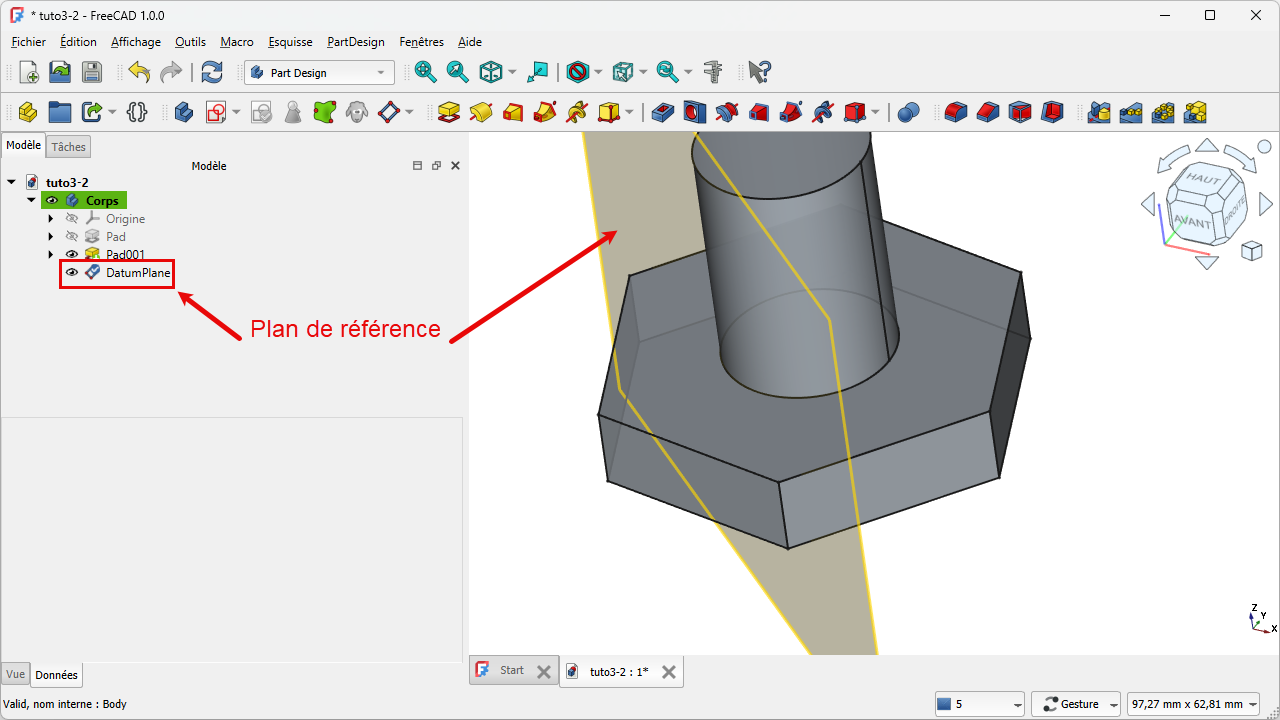Show the hidden Origine item
This screenshot has width=1280, height=720.
pos(72,219)
